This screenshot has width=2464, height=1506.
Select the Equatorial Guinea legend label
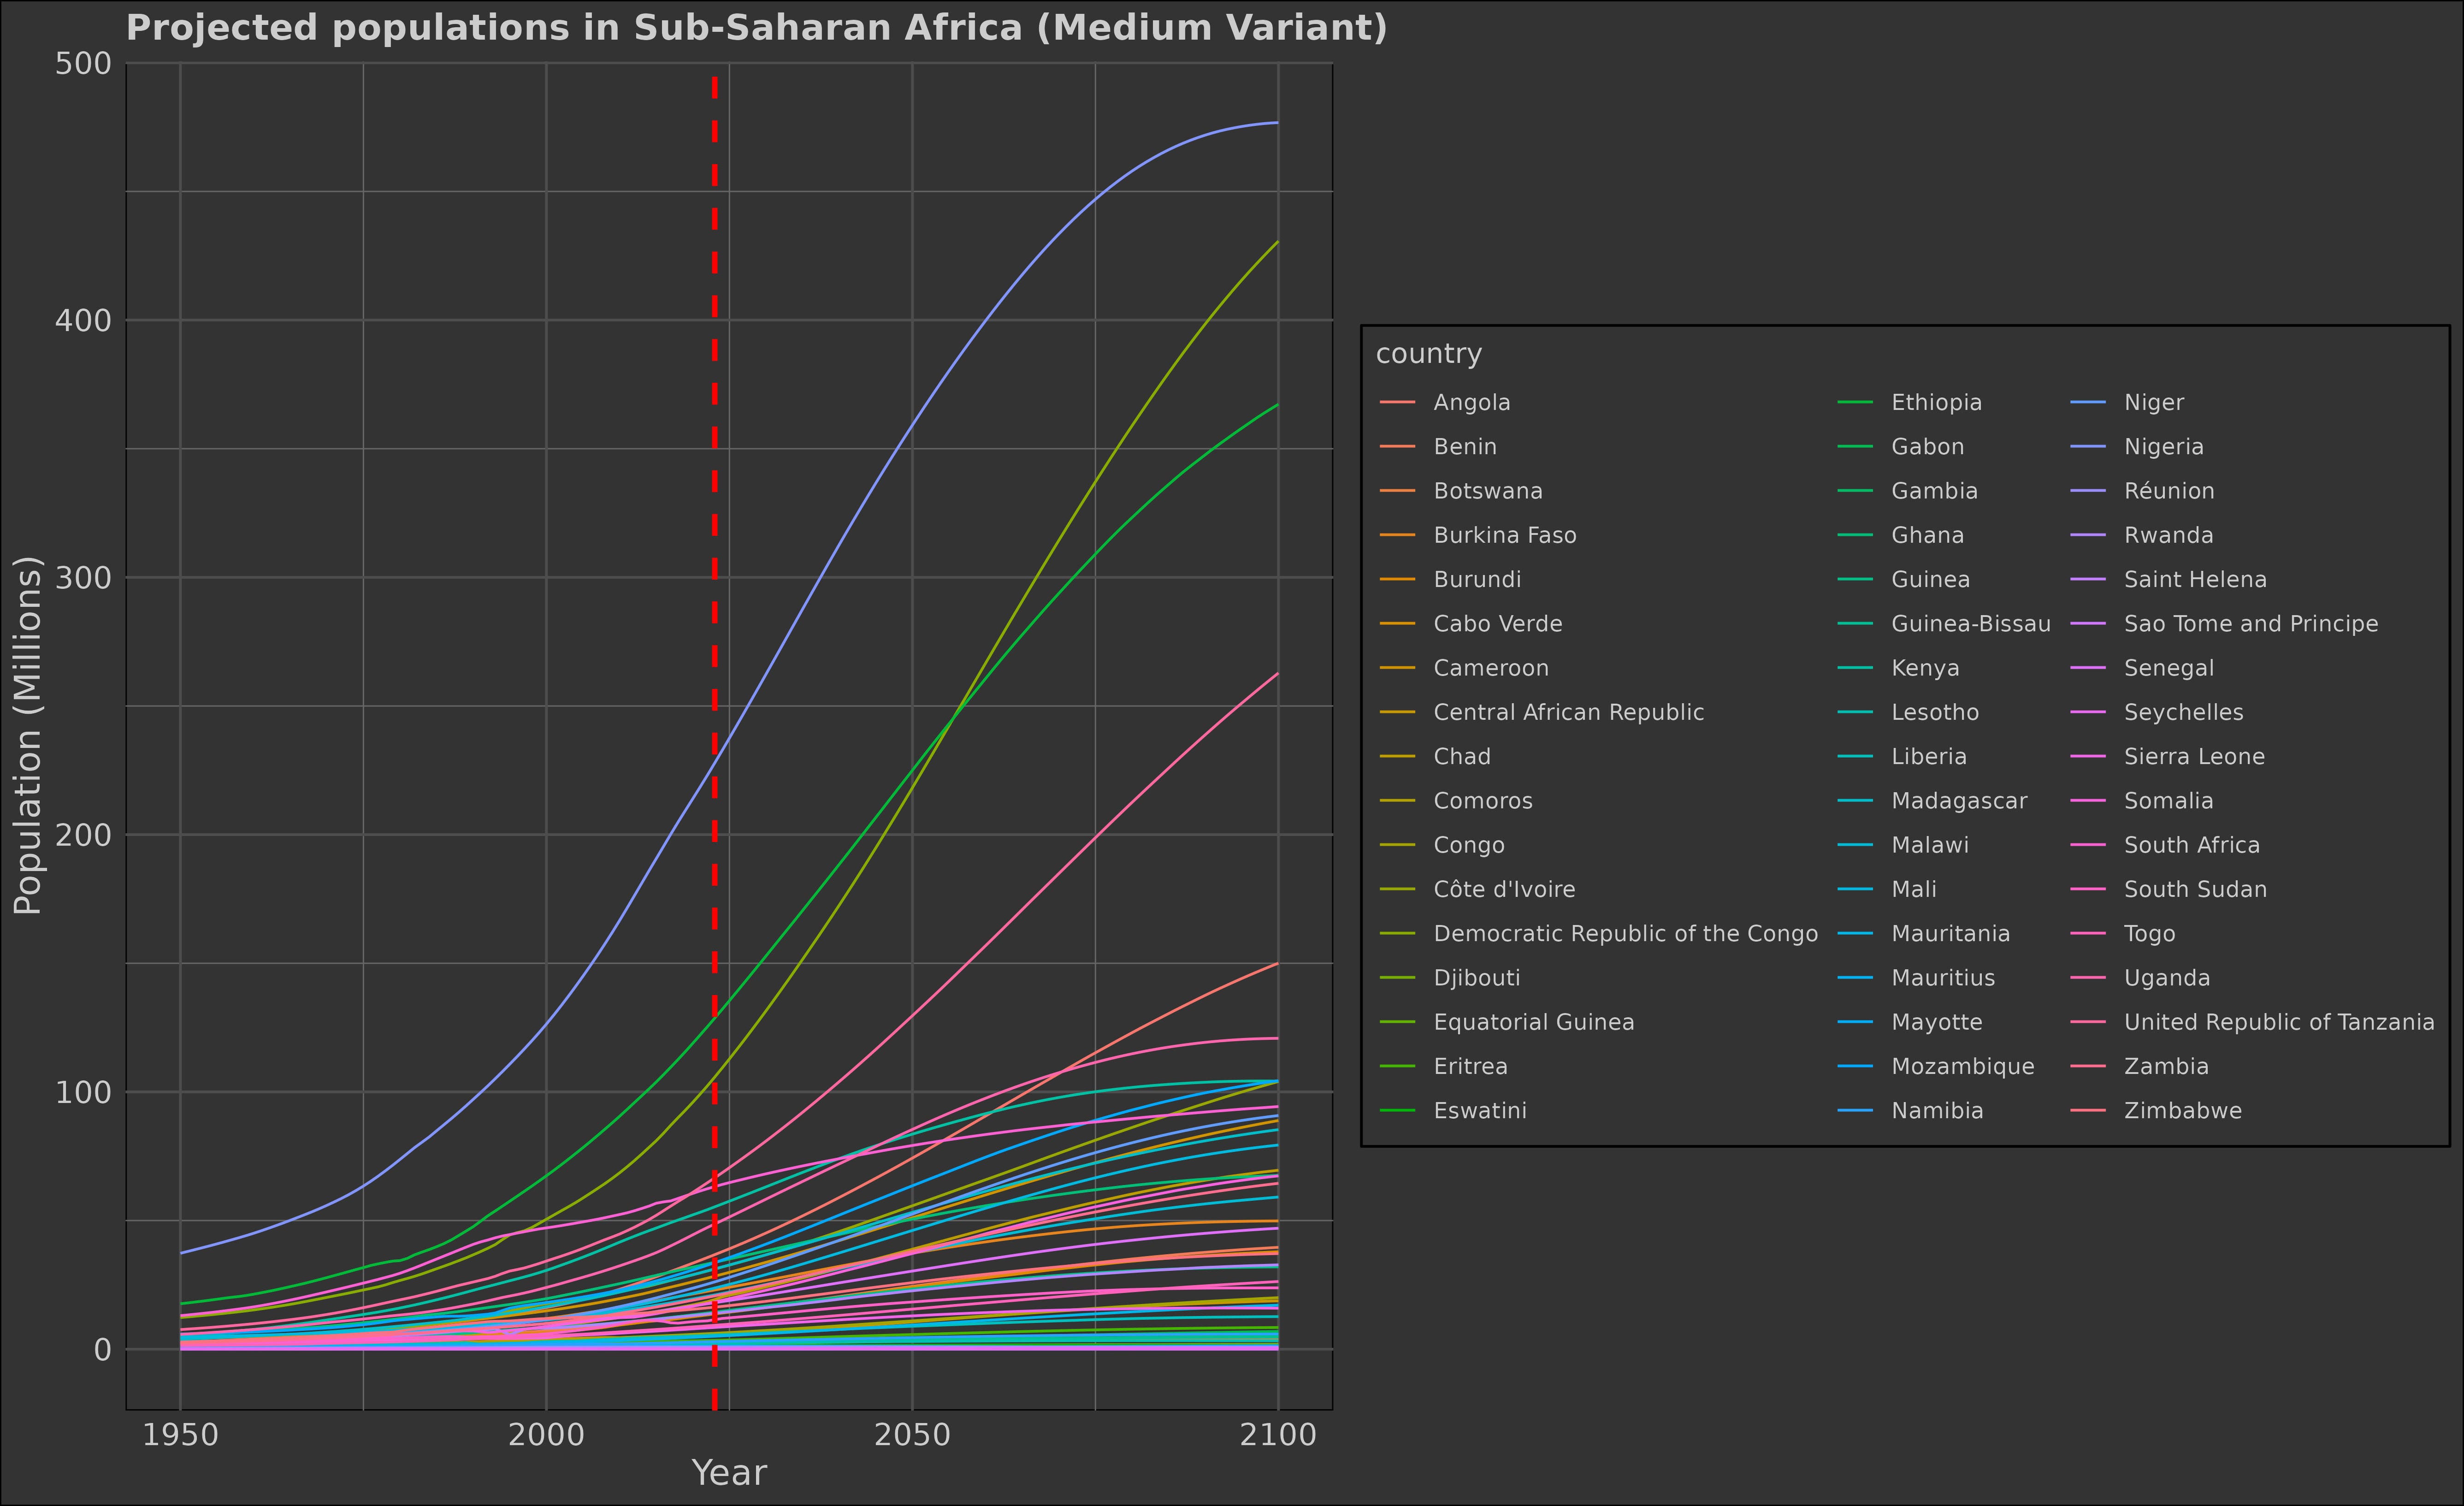pos(1534,1022)
